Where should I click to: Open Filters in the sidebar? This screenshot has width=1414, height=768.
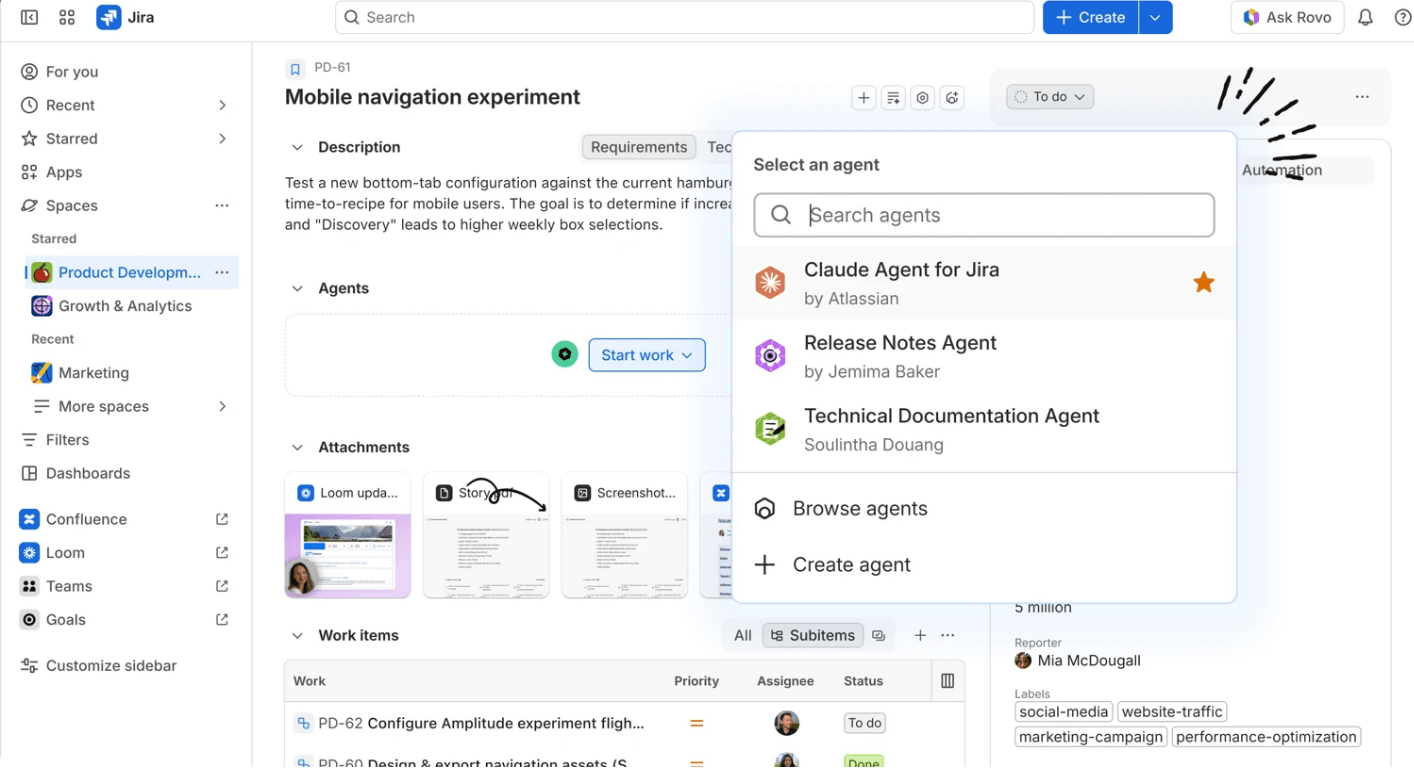67,440
